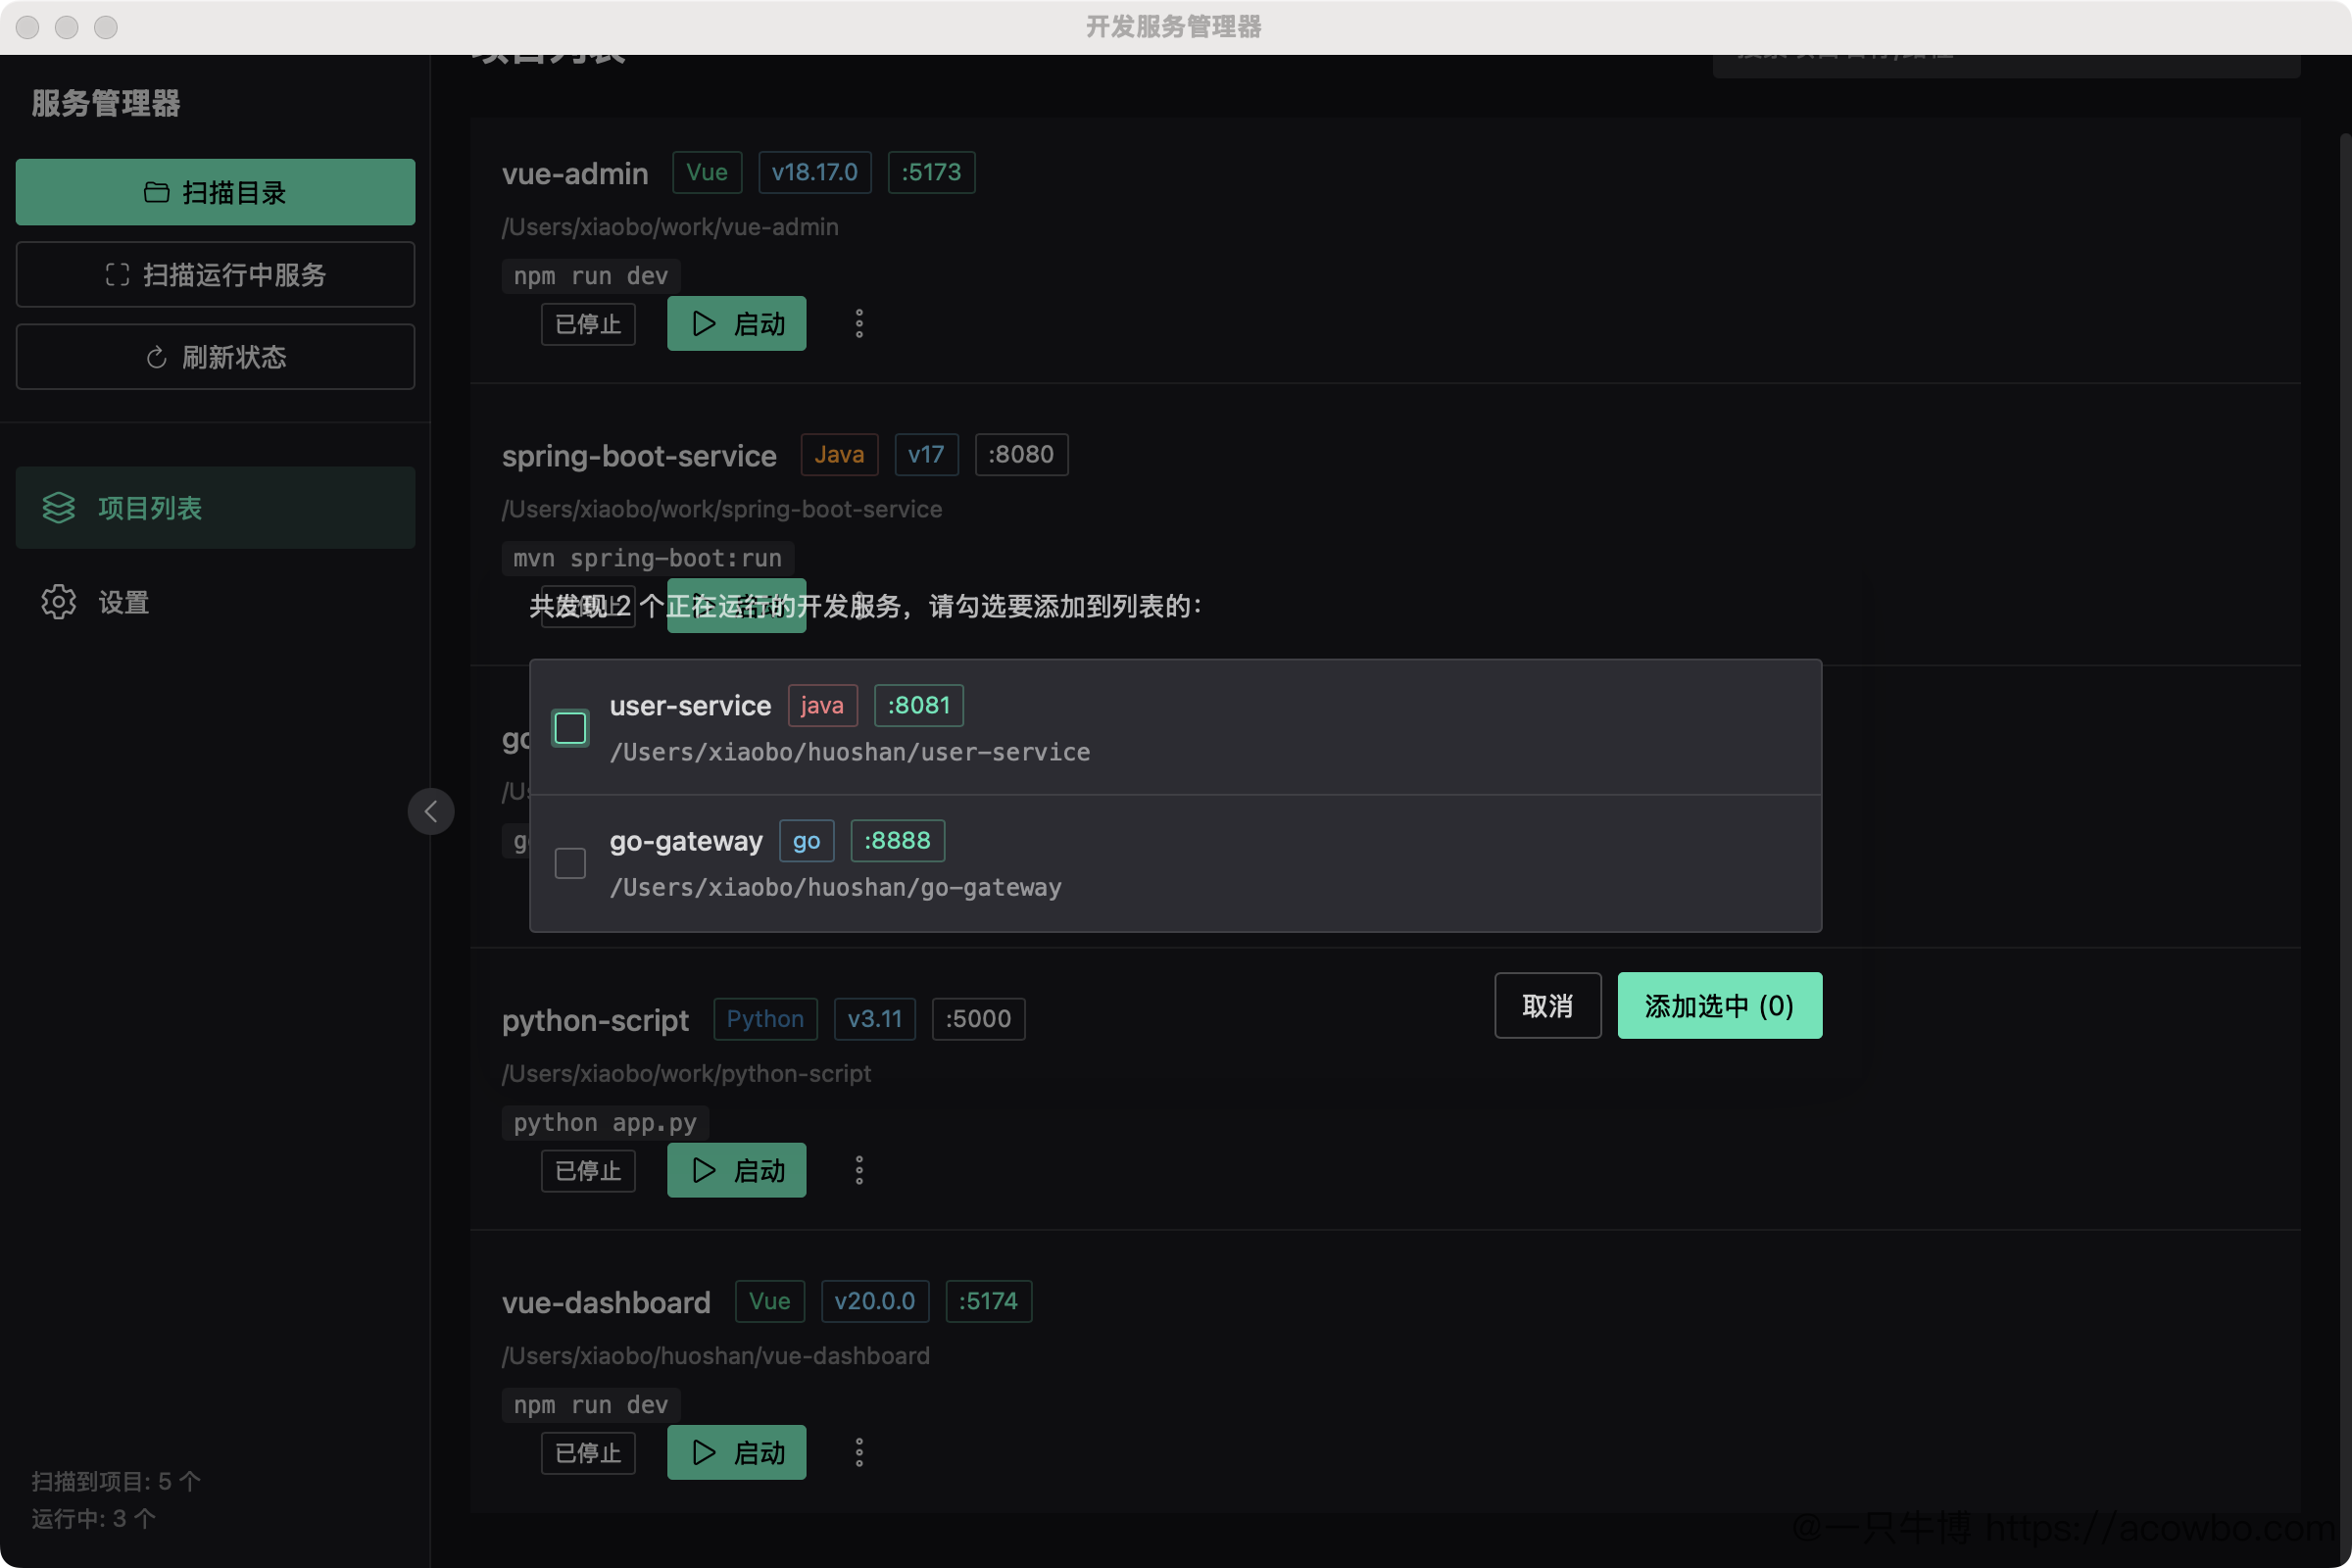Click 扫描到项目: 5 个 status text
The width and height of the screenshot is (2352, 1568).
point(116,1481)
